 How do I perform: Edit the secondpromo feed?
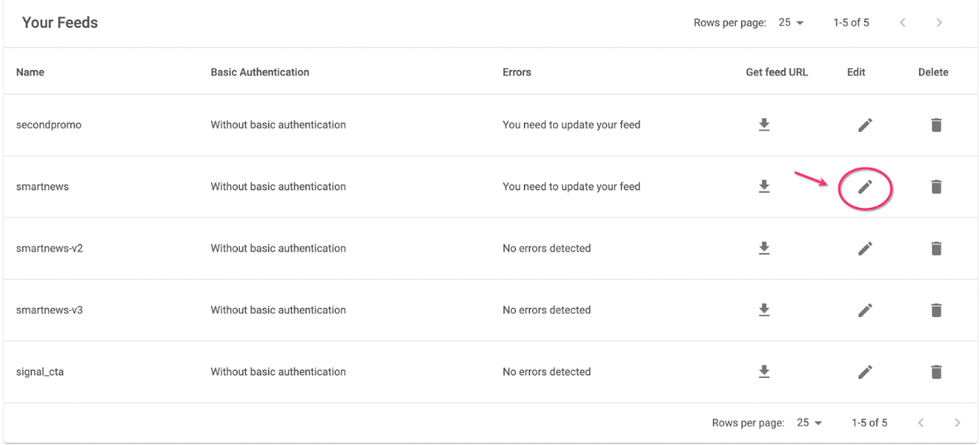click(x=865, y=125)
